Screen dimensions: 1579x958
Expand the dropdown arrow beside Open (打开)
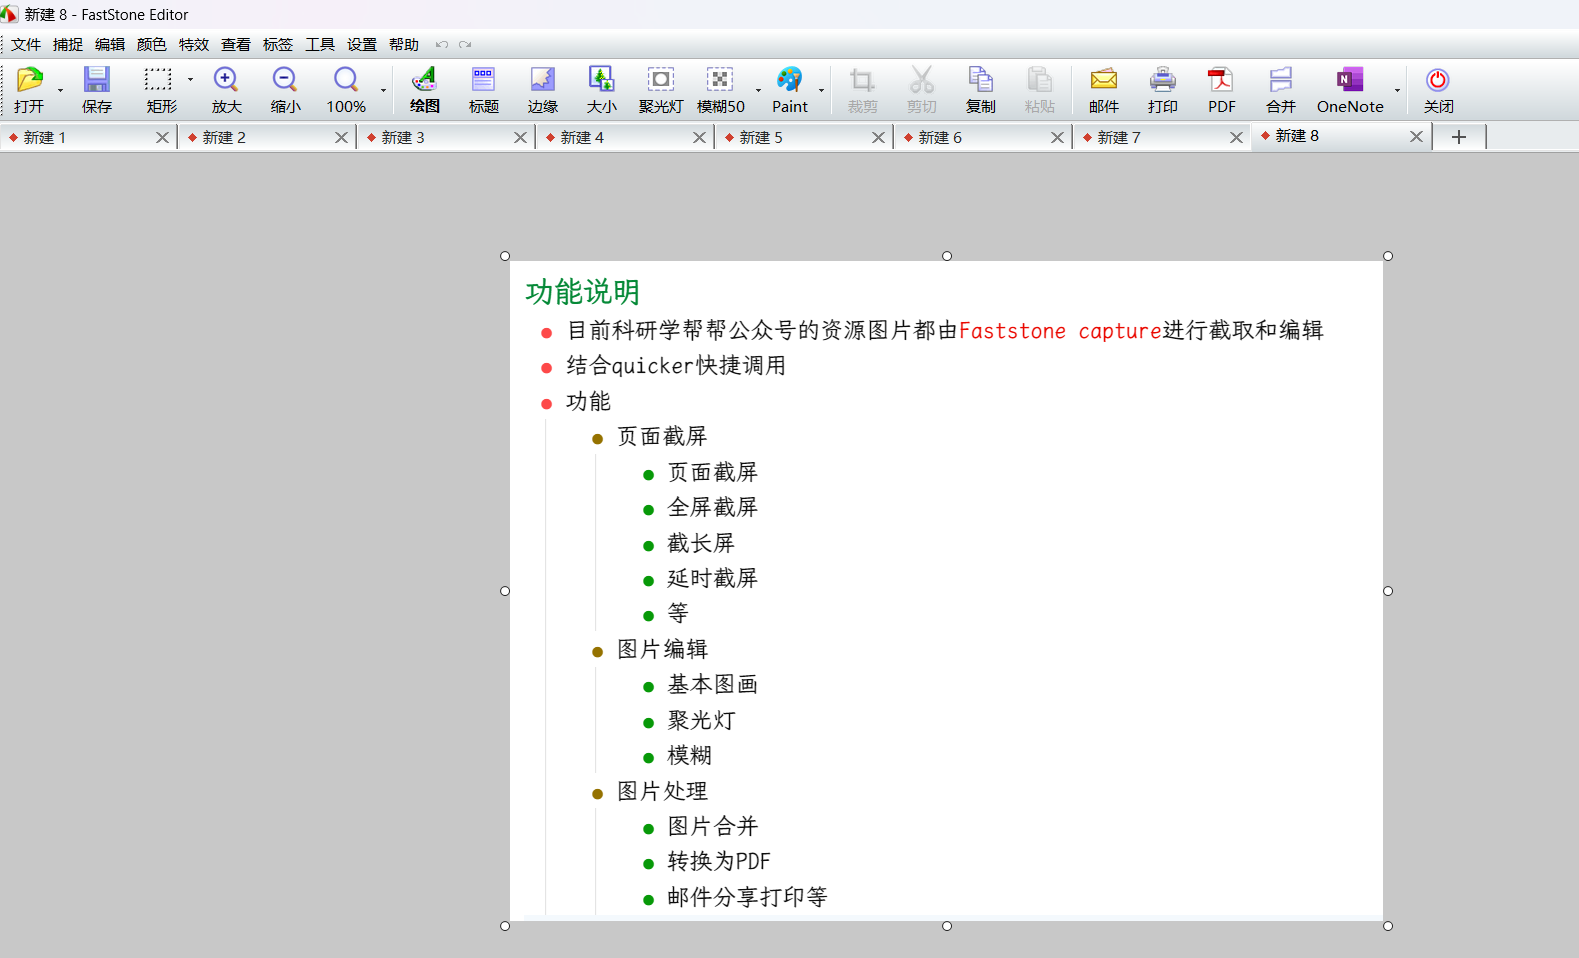tap(60, 91)
